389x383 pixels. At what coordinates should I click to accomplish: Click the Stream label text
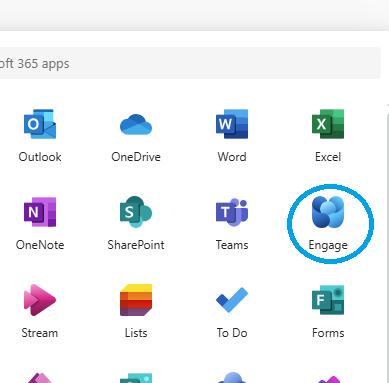pyautogui.click(x=40, y=333)
